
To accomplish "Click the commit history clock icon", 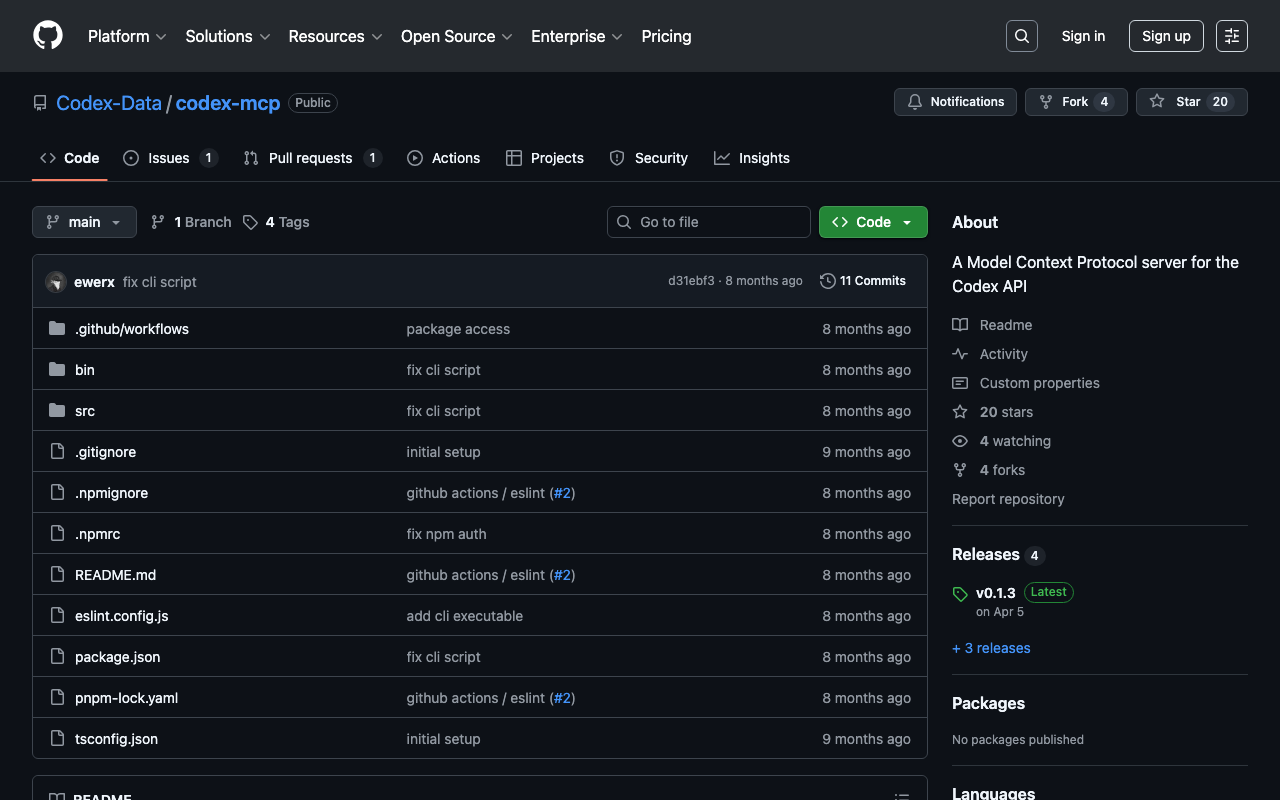I will click(827, 281).
